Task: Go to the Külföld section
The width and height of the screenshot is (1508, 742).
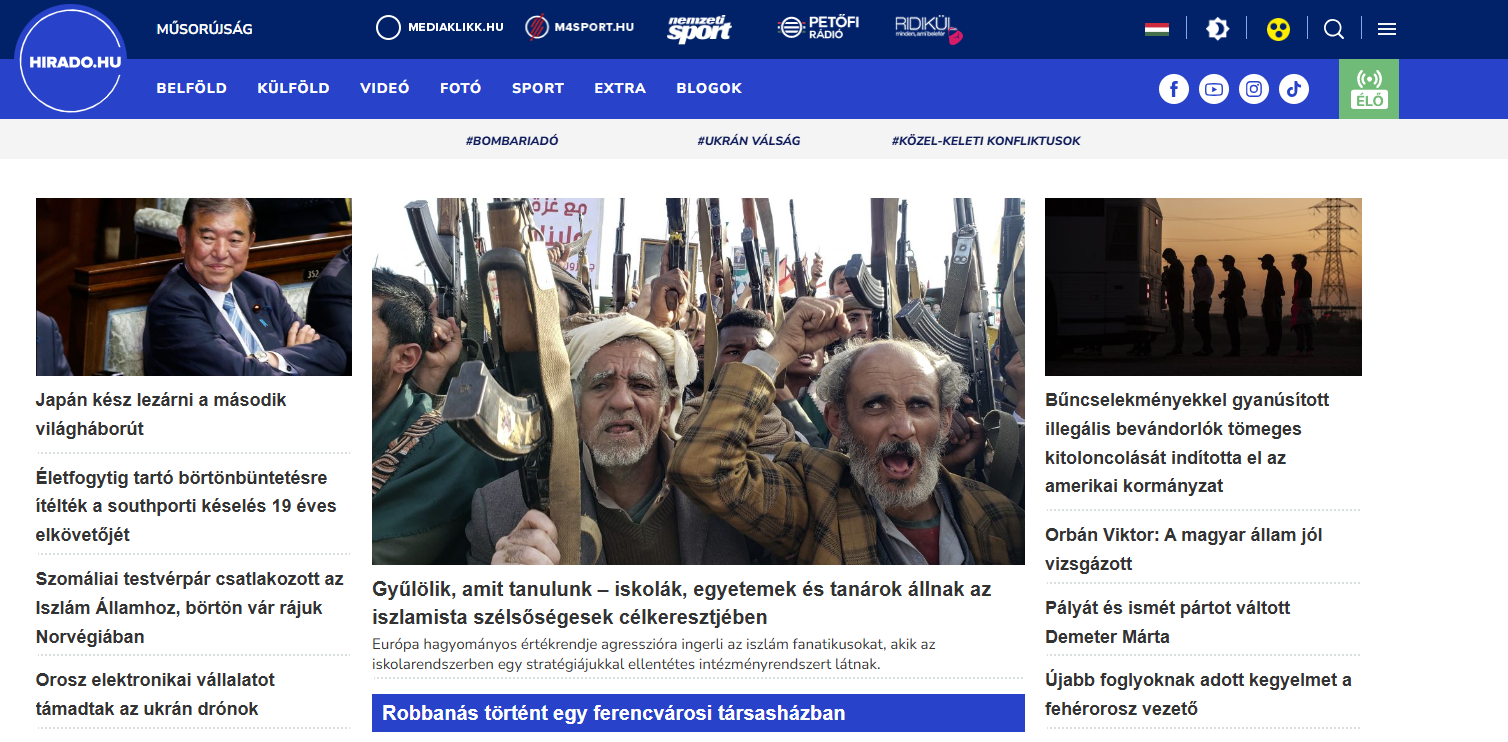Action: click(293, 88)
